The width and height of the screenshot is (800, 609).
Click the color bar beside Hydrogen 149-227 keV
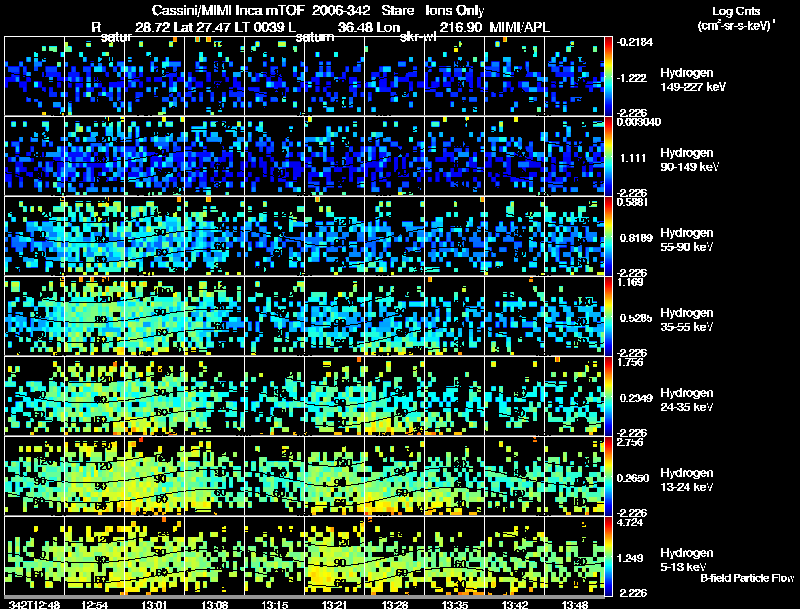pyautogui.click(x=608, y=76)
